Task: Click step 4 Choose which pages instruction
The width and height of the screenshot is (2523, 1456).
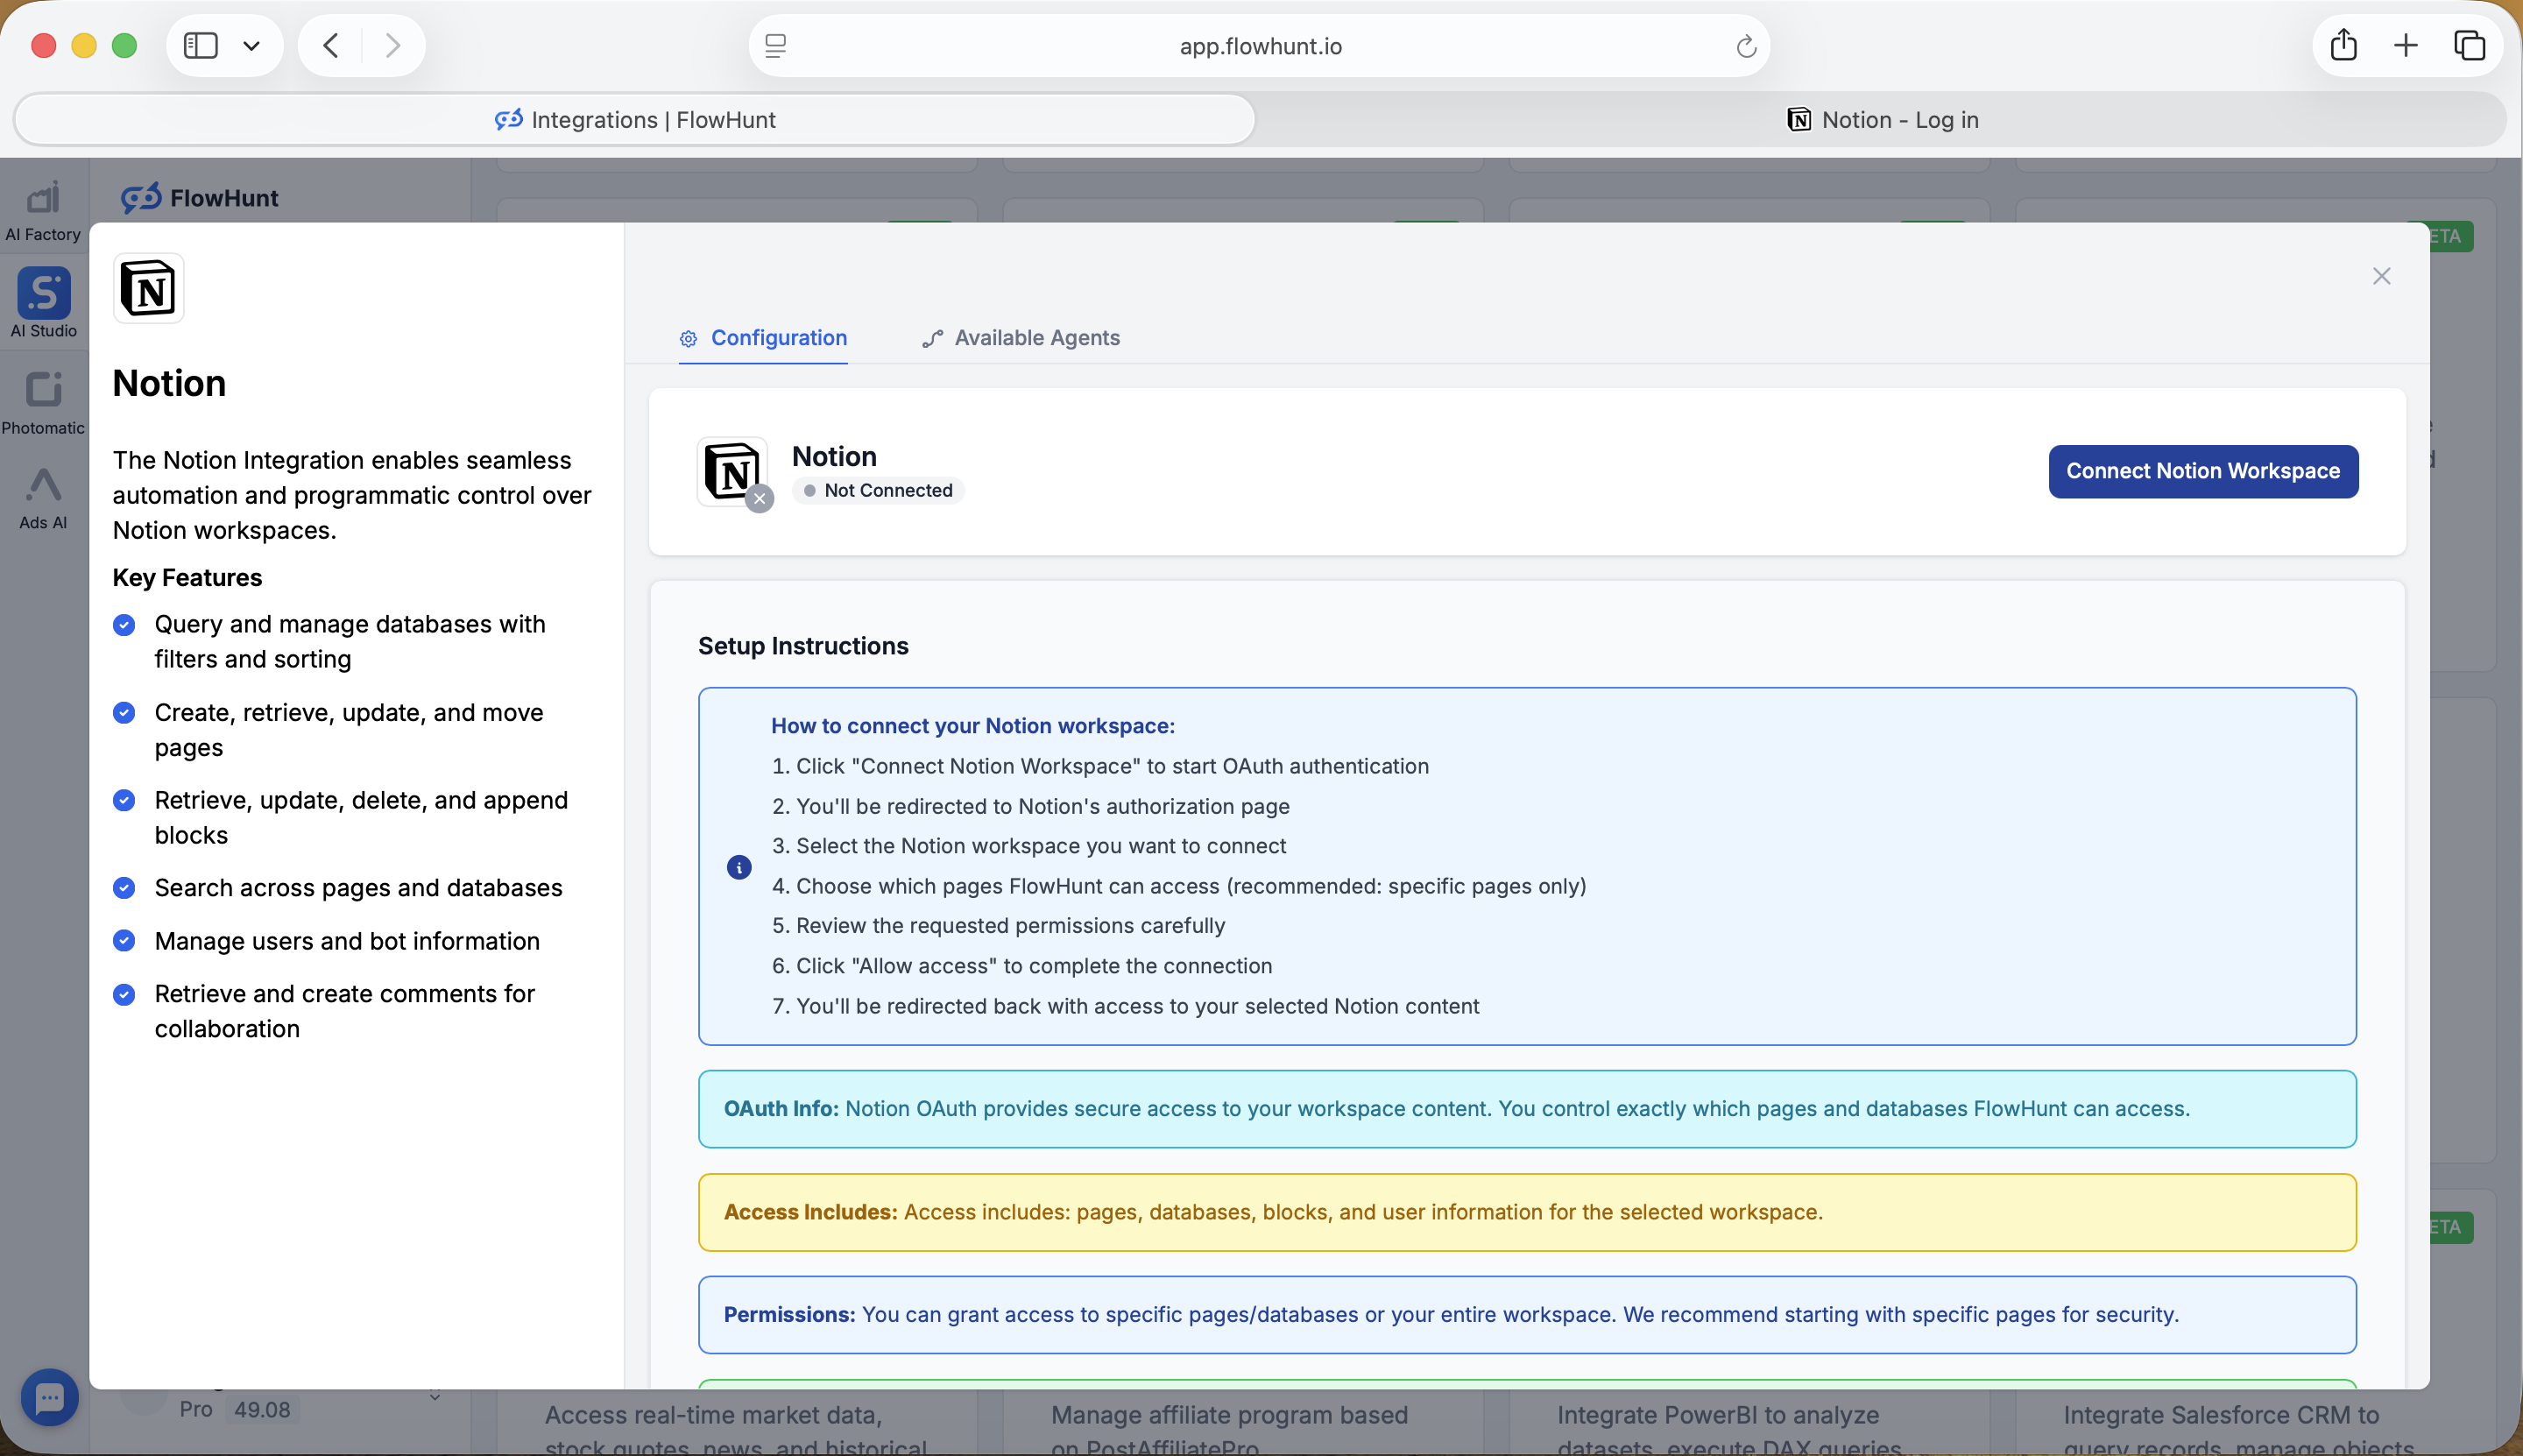Action: [1179, 886]
